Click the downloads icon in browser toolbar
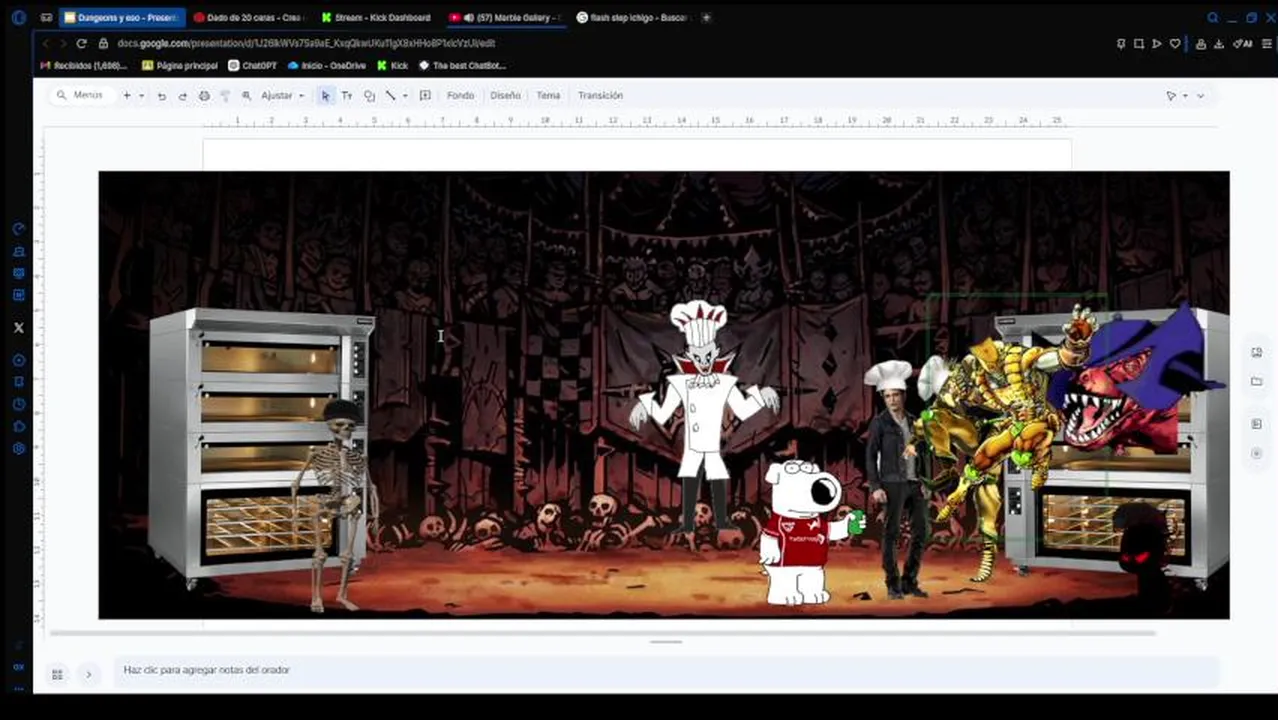This screenshot has width=1278, height=720. tap(1219, 44)
